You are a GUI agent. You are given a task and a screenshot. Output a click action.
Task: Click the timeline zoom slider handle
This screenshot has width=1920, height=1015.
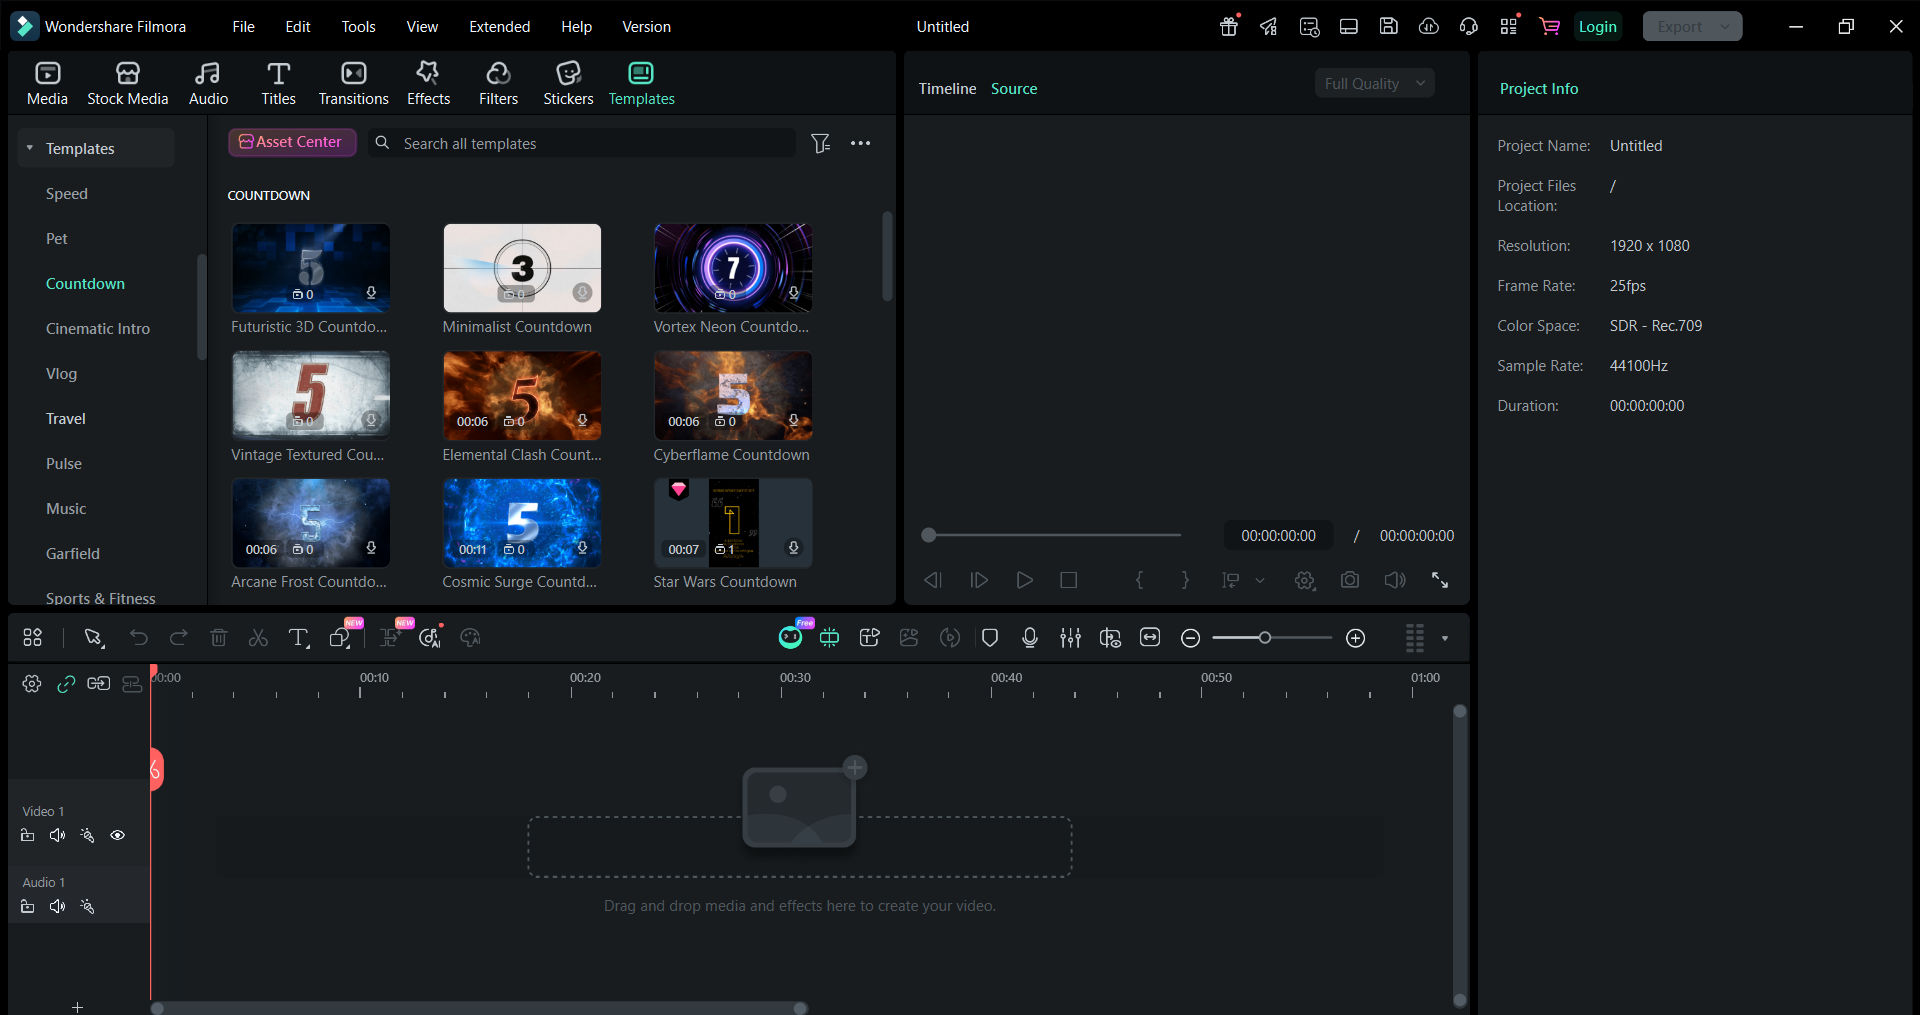coord(1264,638)
